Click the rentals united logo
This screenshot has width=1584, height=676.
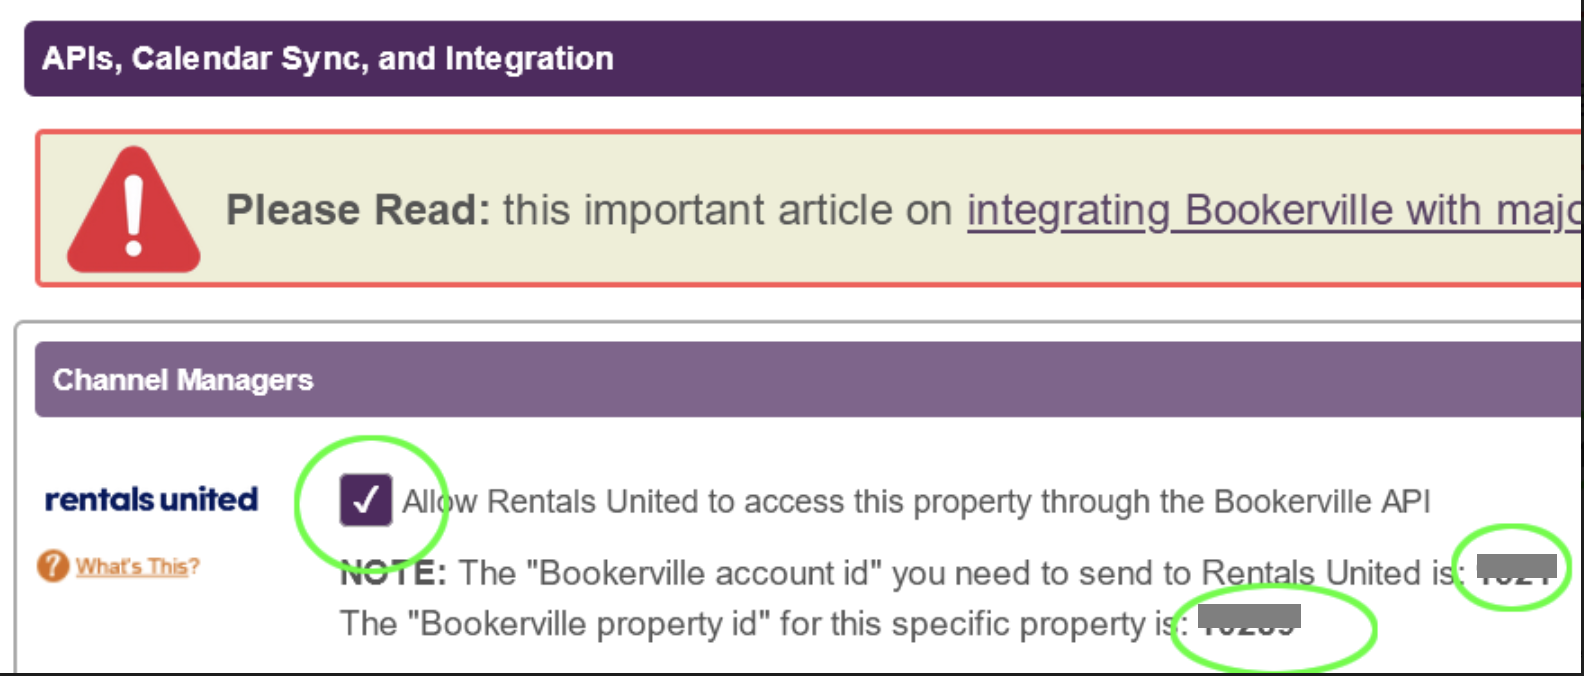tap(151, 498)
